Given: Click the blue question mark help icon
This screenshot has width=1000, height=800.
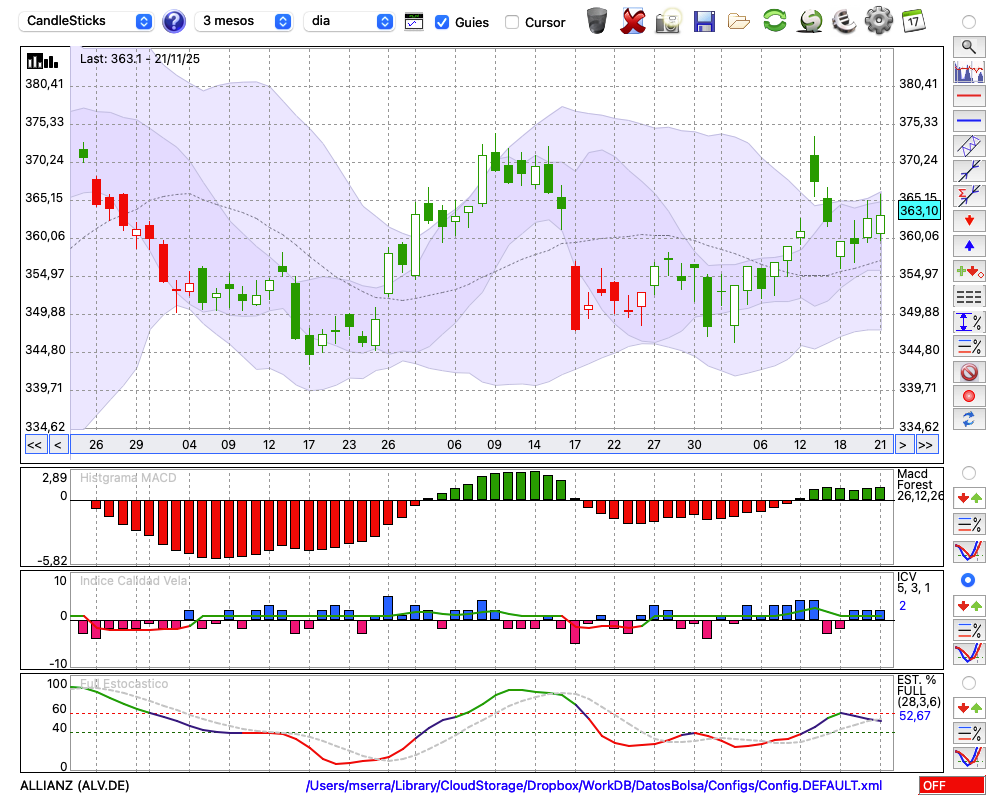Looking at the screenshot, I should [x=174, y=21].
